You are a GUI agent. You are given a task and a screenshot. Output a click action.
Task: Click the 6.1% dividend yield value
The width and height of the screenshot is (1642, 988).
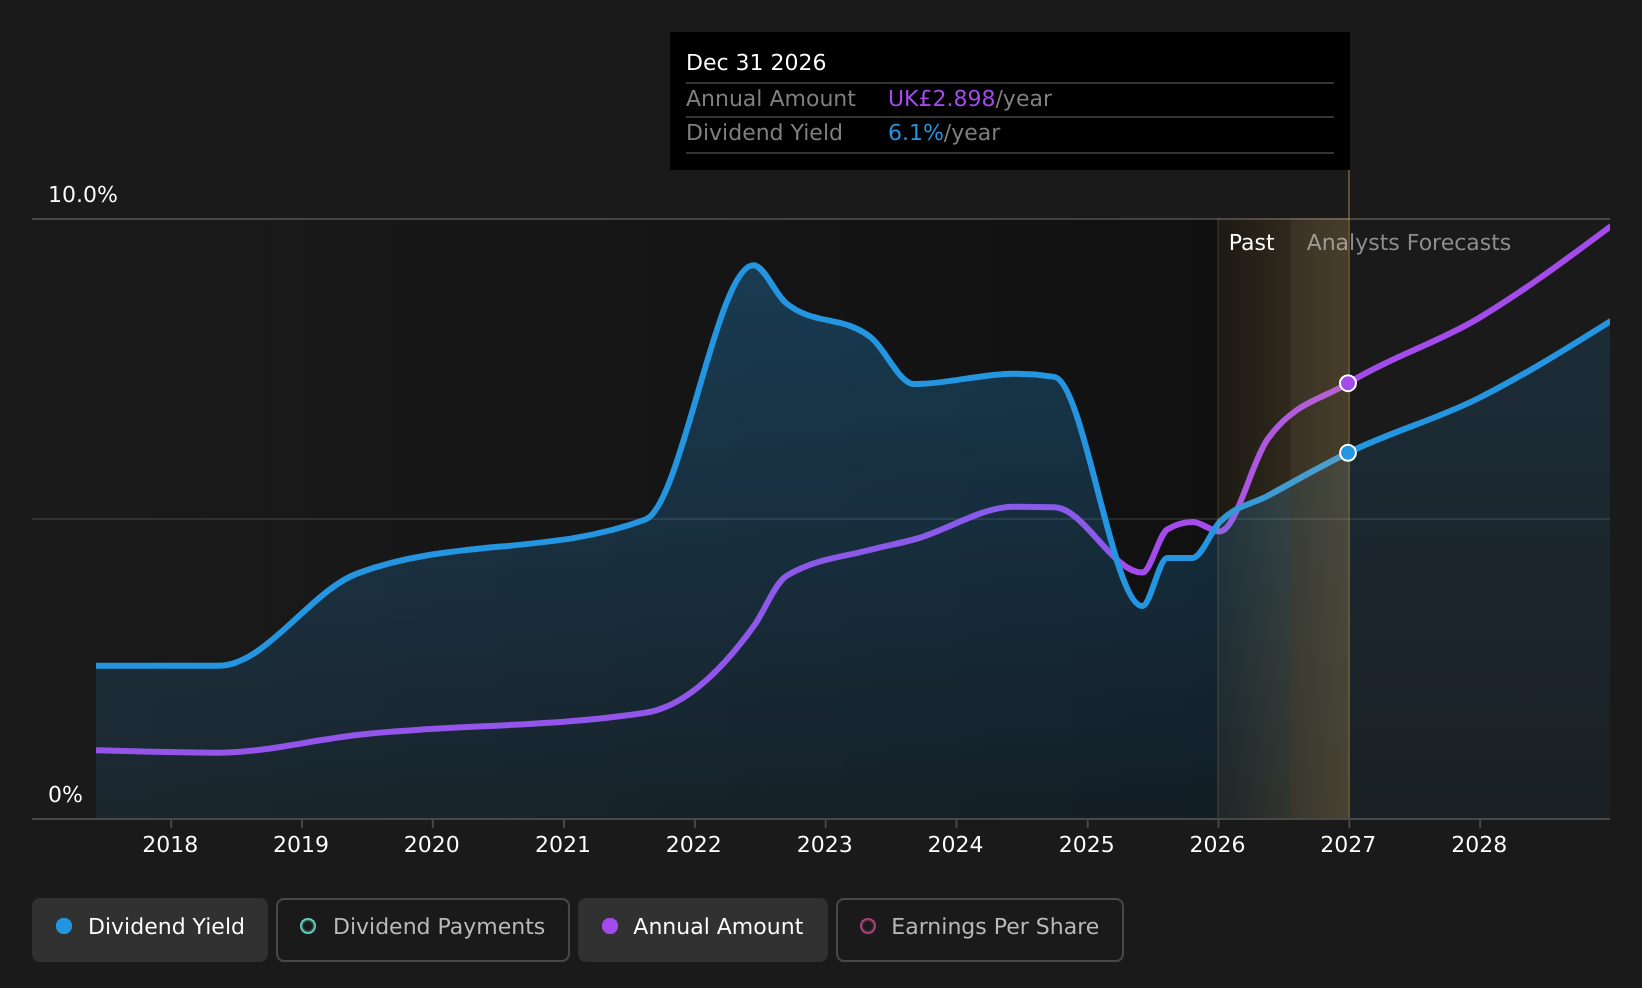point(915,133)
